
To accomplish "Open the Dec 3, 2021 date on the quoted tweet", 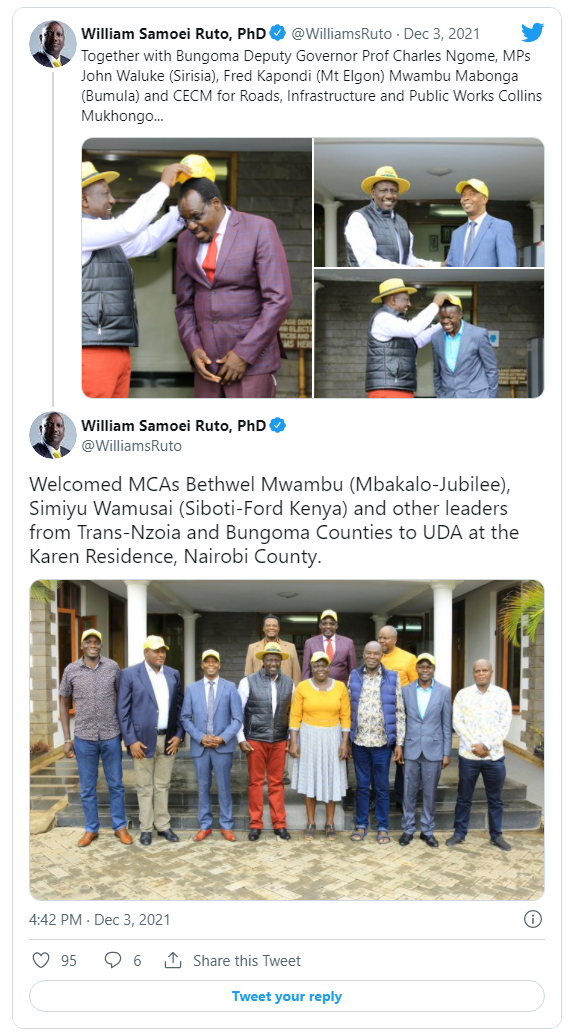I will click(x=442, y=33).
